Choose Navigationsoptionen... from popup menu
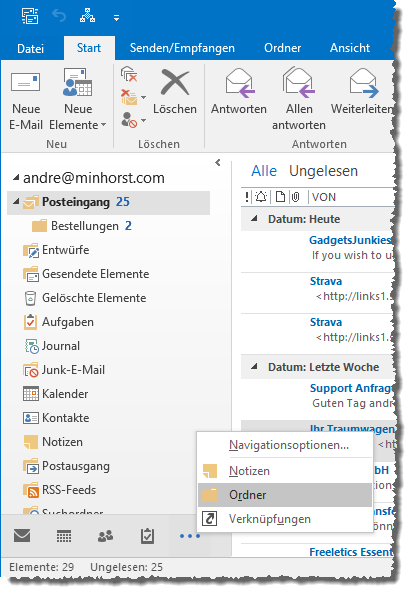Viewport: 412px width, 595px height. (x=285, y=445)
